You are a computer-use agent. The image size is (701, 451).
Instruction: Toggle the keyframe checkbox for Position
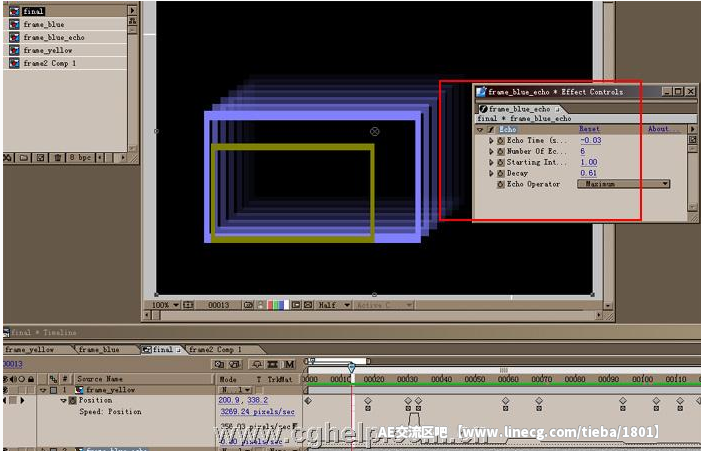click(x=11, y=400)
